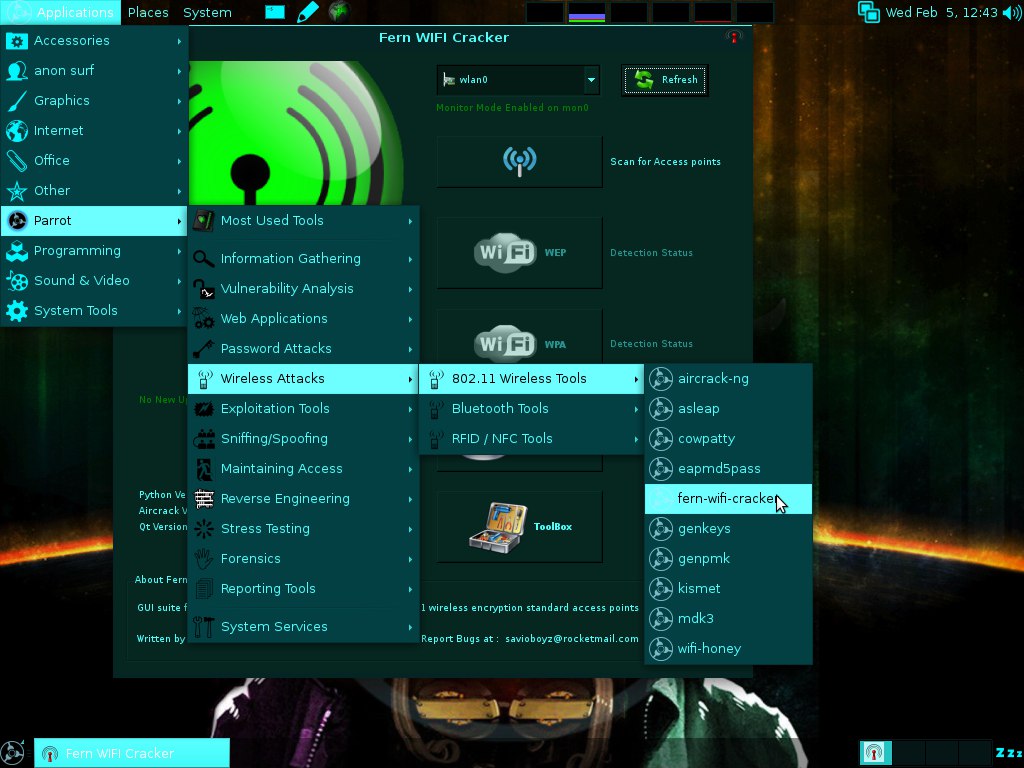Image resolution: width=1024 pixels, height=768 pixels.
Task: Open the anon surf category
Action: coord(94,71)
